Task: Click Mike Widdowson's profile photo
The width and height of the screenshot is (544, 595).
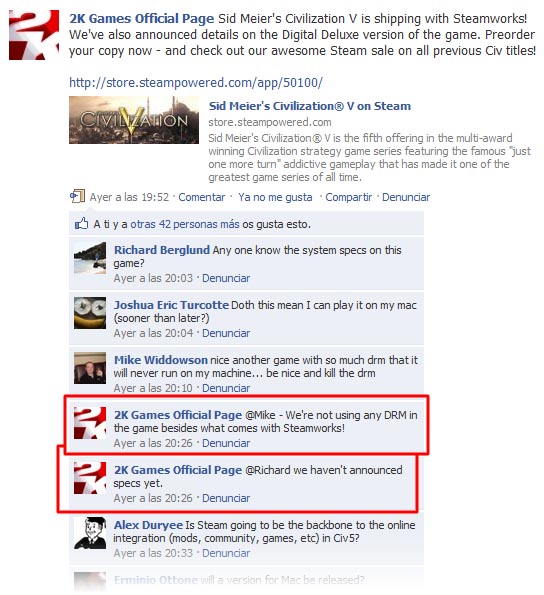Action: (x=90, y=368)
